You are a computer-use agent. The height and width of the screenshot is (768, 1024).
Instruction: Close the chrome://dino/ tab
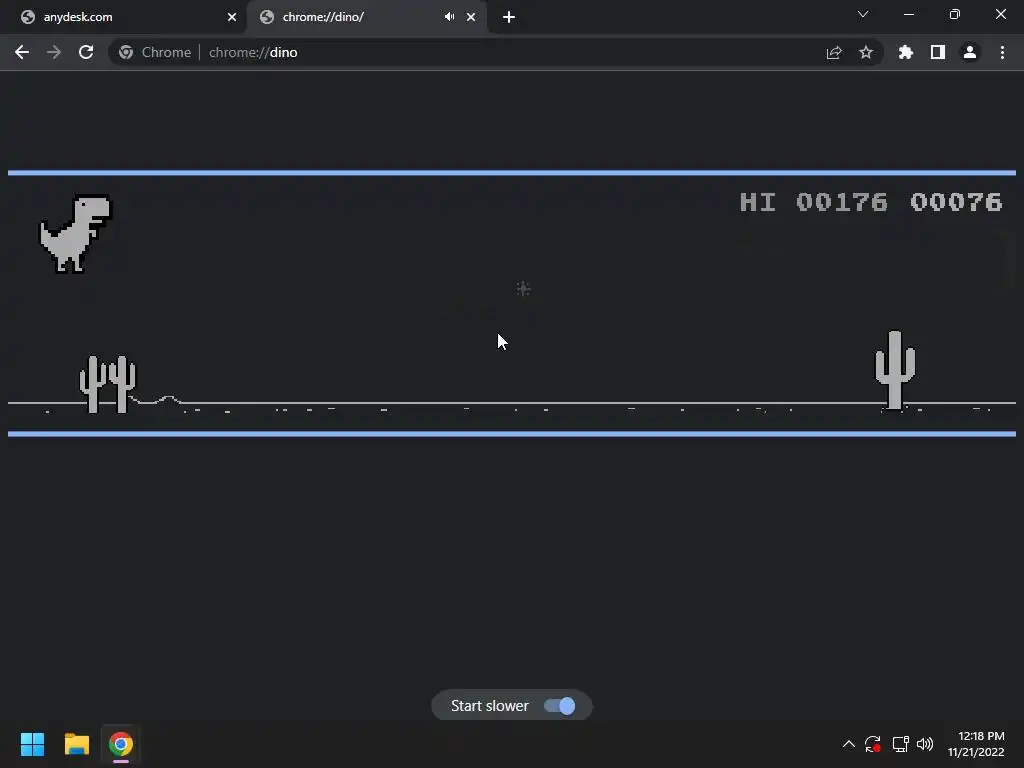tap(471, 17)
